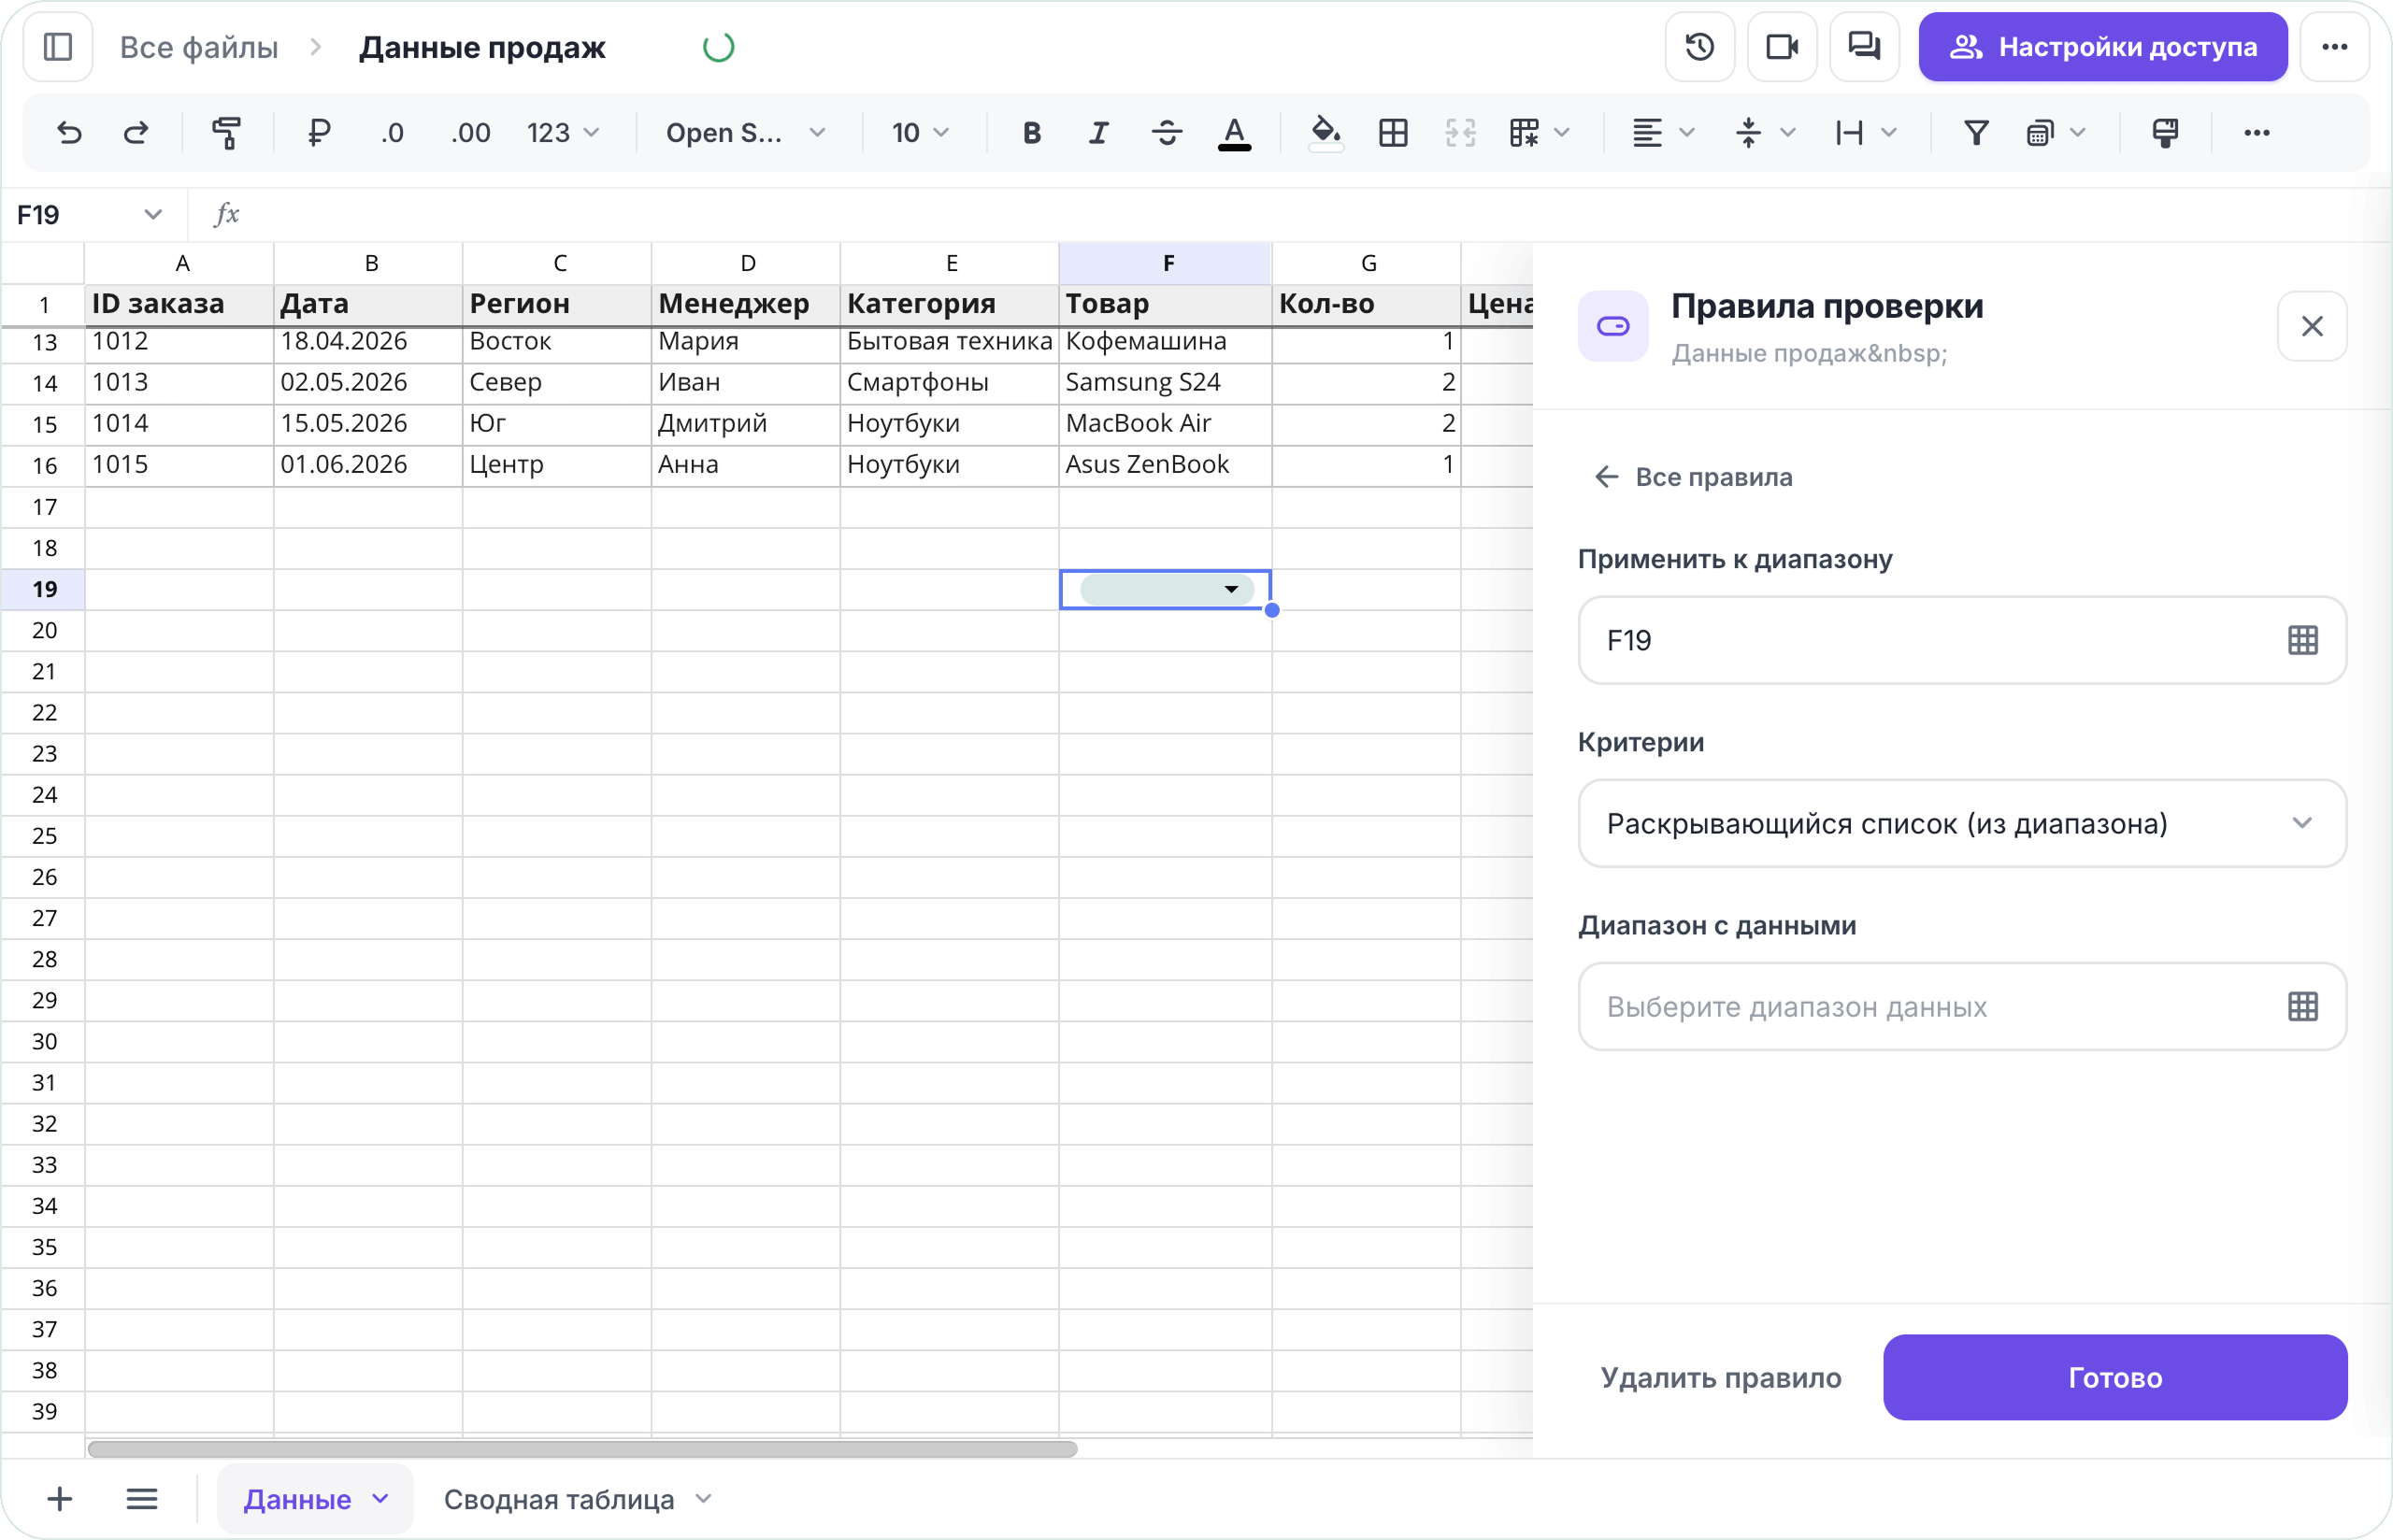Apply ruble currency format
The width and height of the screenshot is (2393, 1540).
click(x=319, y=133)
